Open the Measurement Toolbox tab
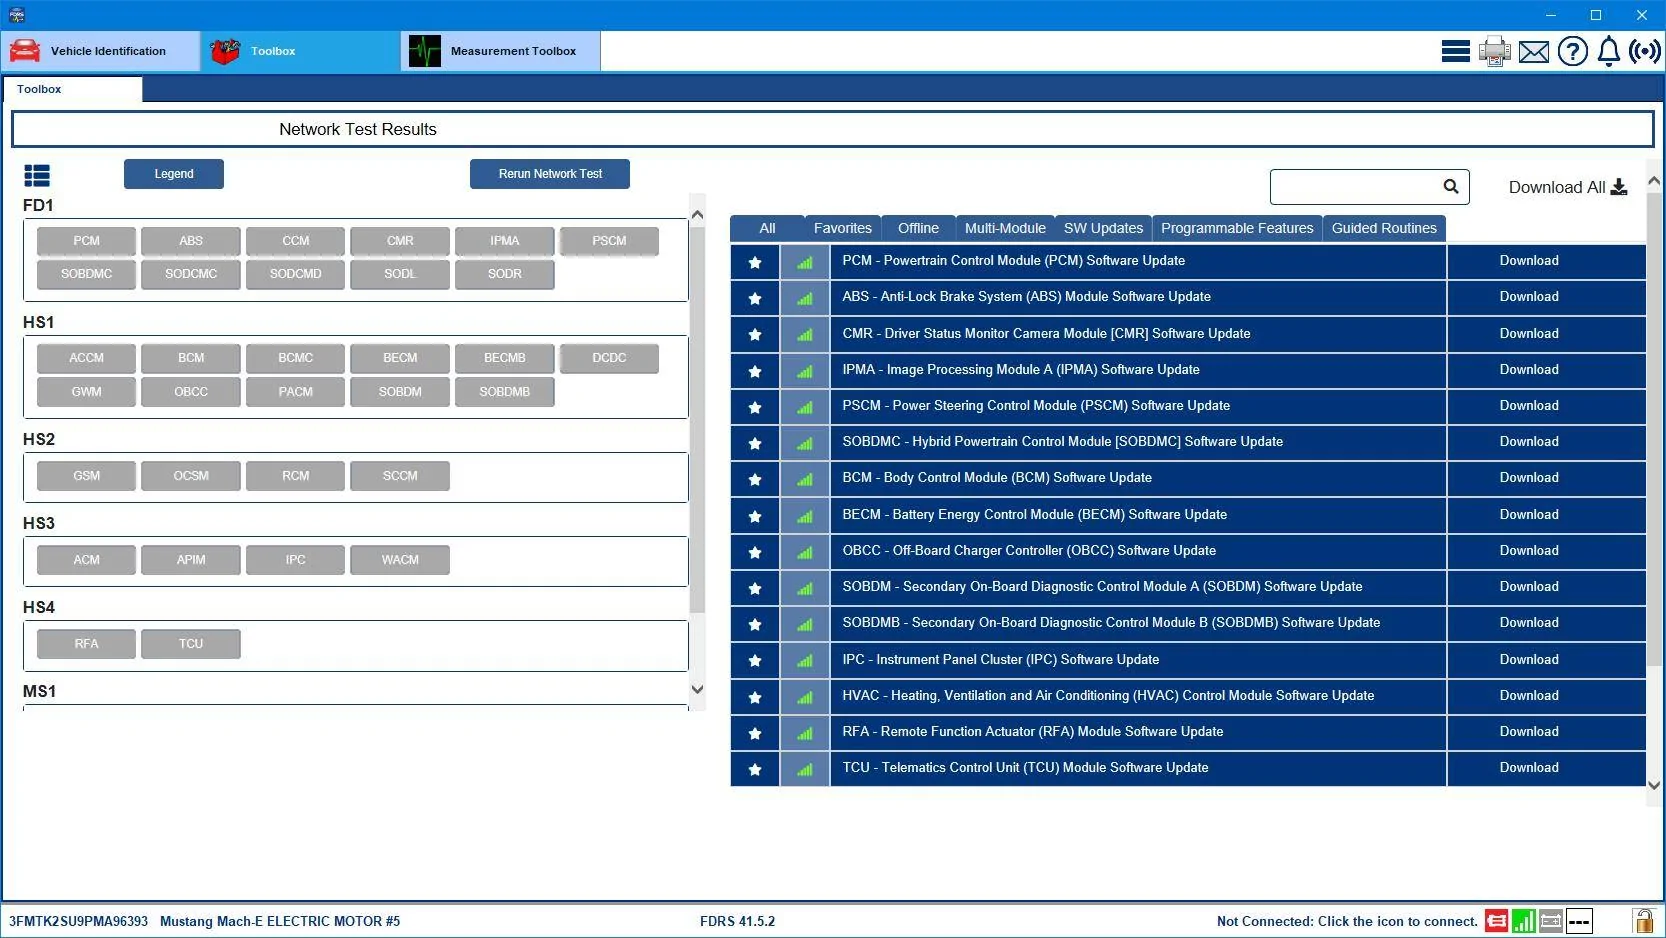The height and width of the screenshot is (938, 1666). click(501, 51)
